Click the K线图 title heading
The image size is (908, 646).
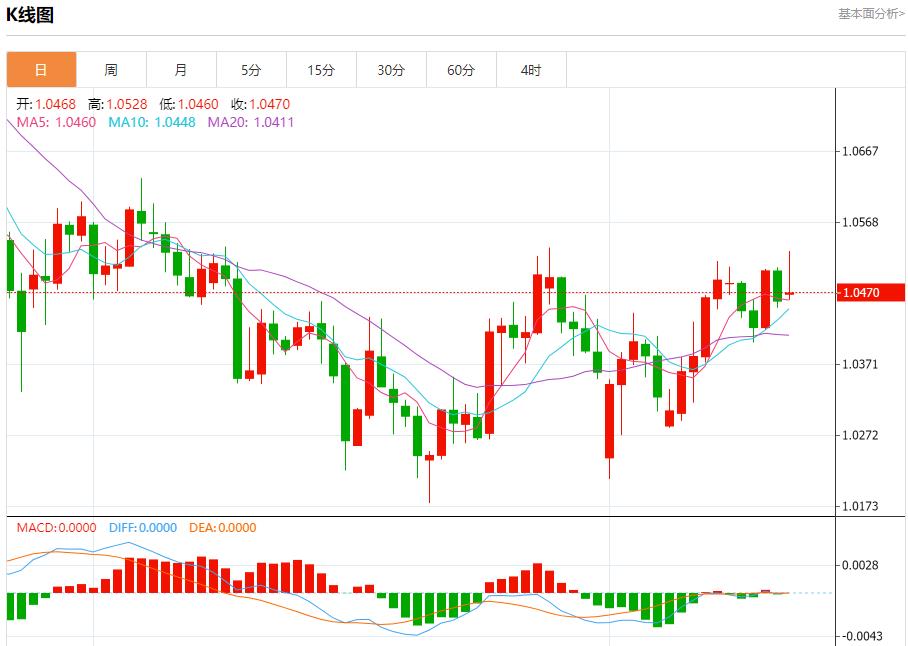[31, 15]
